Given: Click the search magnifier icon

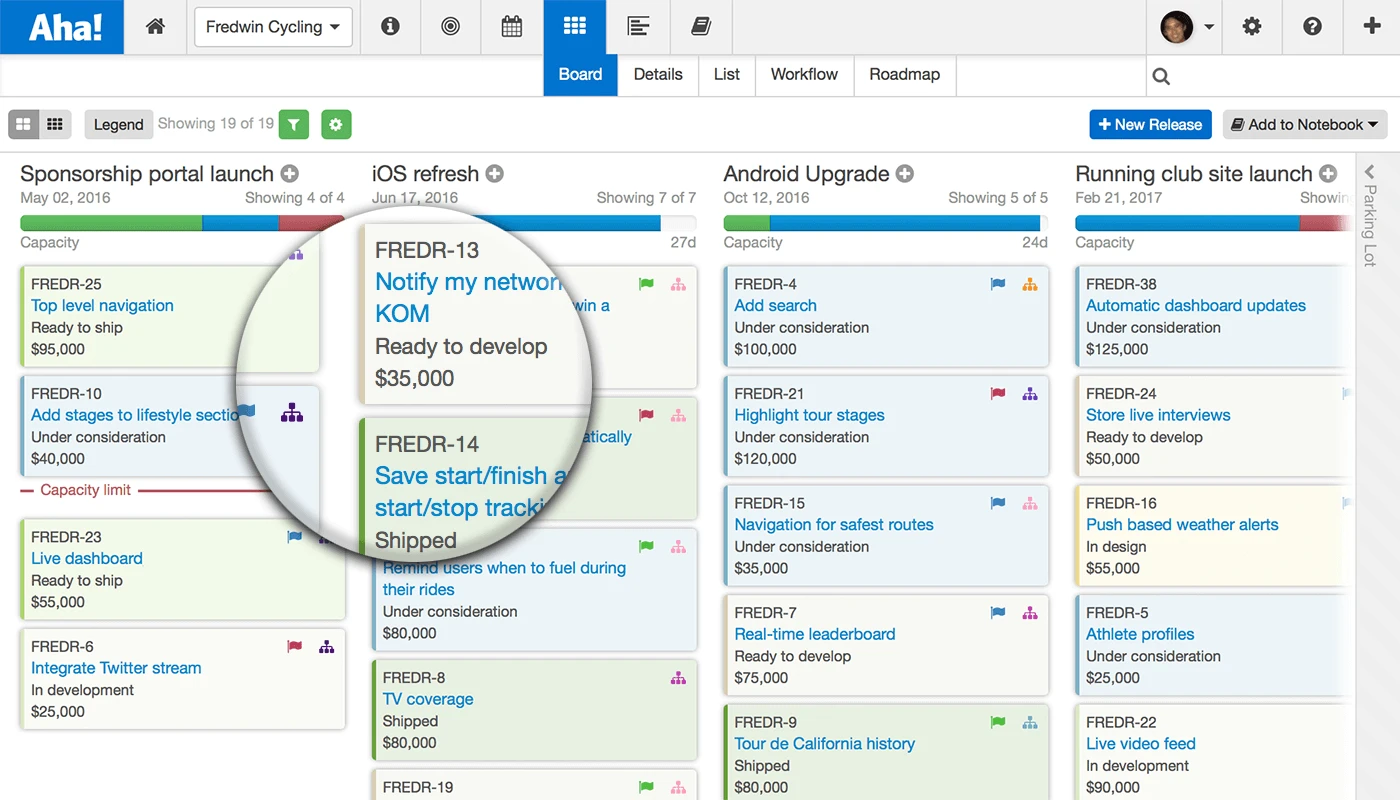Looking at the screenshot, I should pyautogui.click(x=1161, y=76).
